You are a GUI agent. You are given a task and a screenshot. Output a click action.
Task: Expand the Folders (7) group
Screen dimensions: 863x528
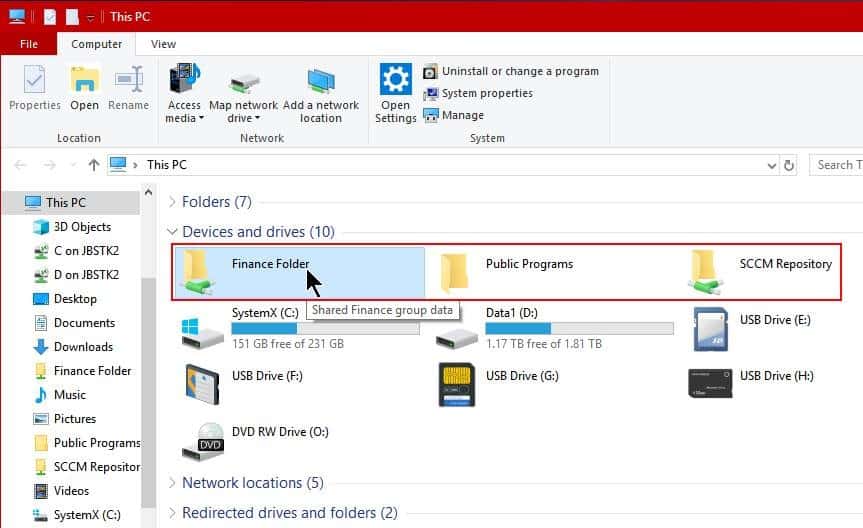172,202
